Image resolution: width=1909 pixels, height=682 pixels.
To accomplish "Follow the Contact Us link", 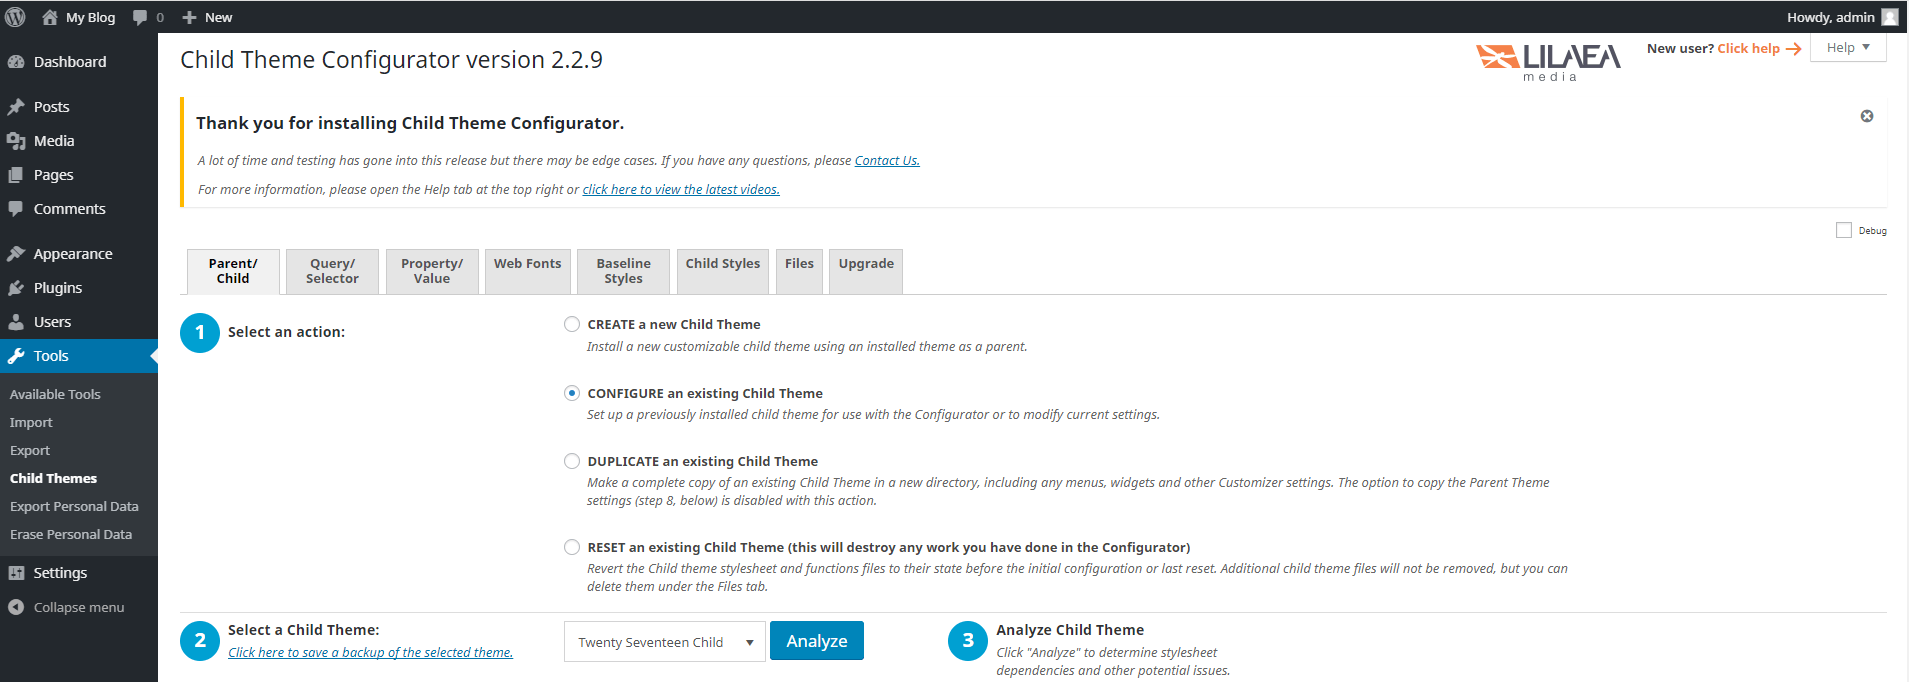I will [886, 161].
